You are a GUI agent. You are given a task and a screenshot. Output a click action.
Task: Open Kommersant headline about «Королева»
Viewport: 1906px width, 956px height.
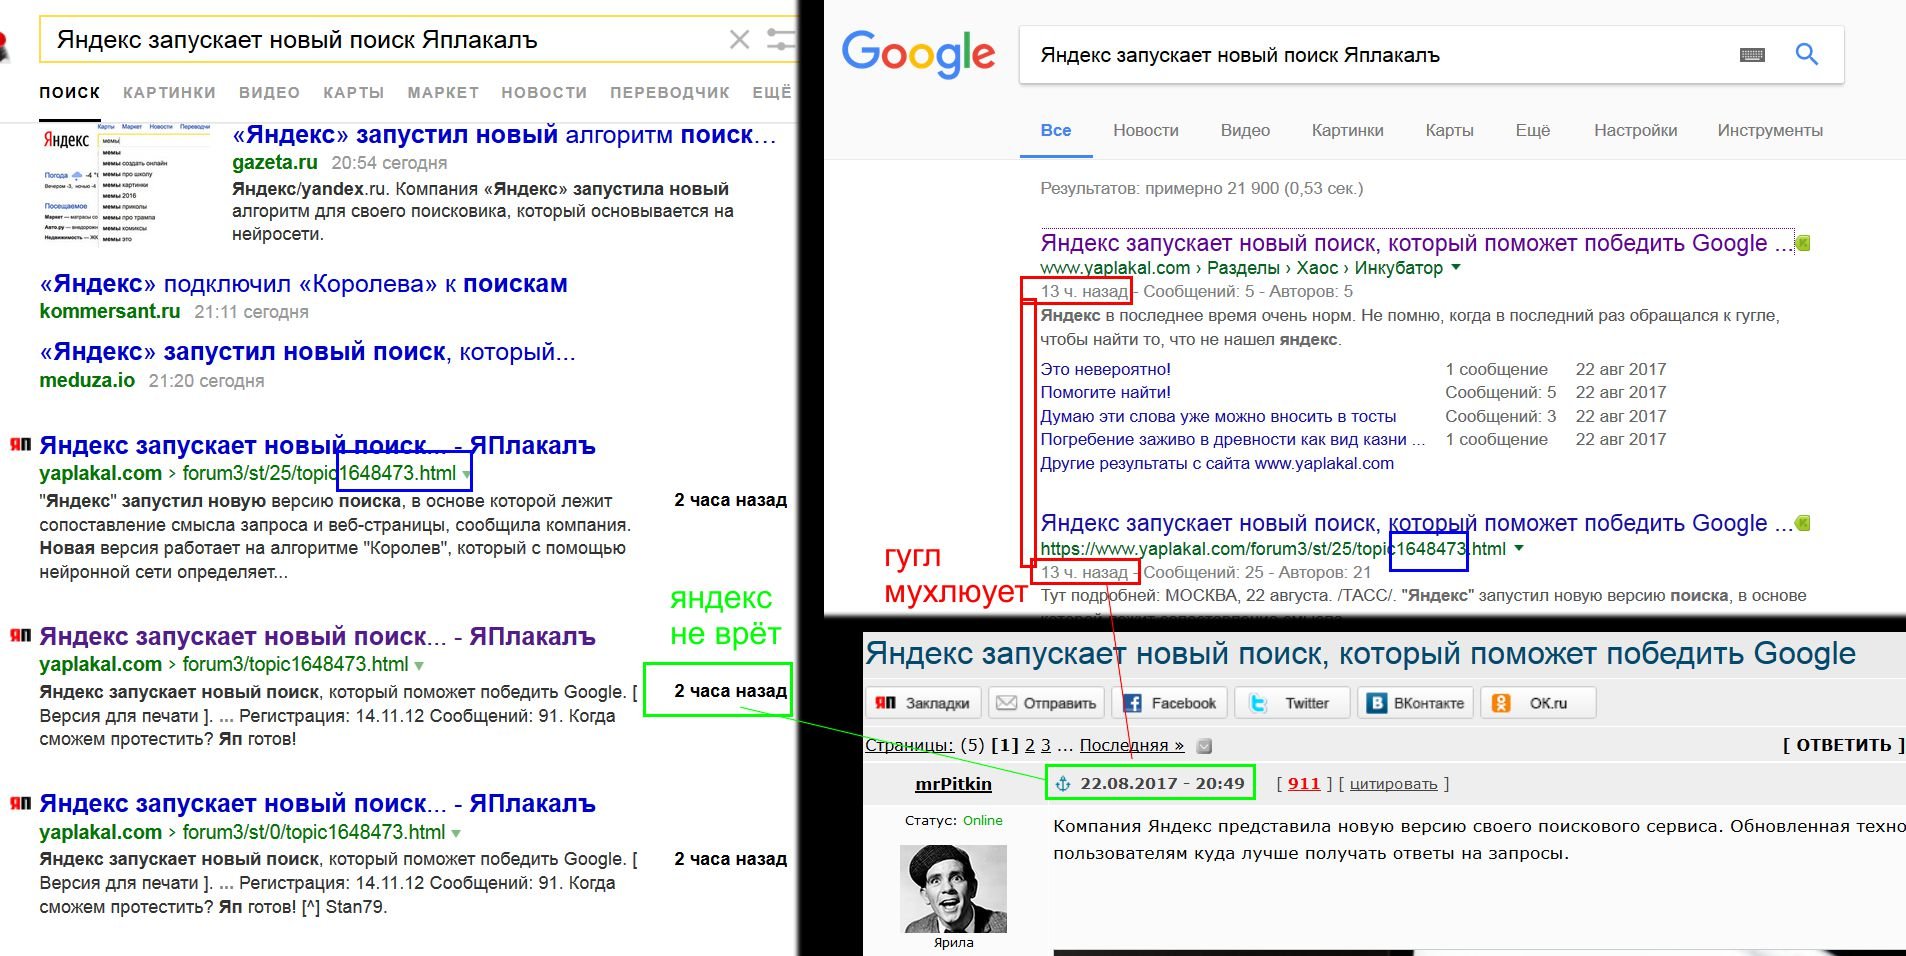(303, 284)
